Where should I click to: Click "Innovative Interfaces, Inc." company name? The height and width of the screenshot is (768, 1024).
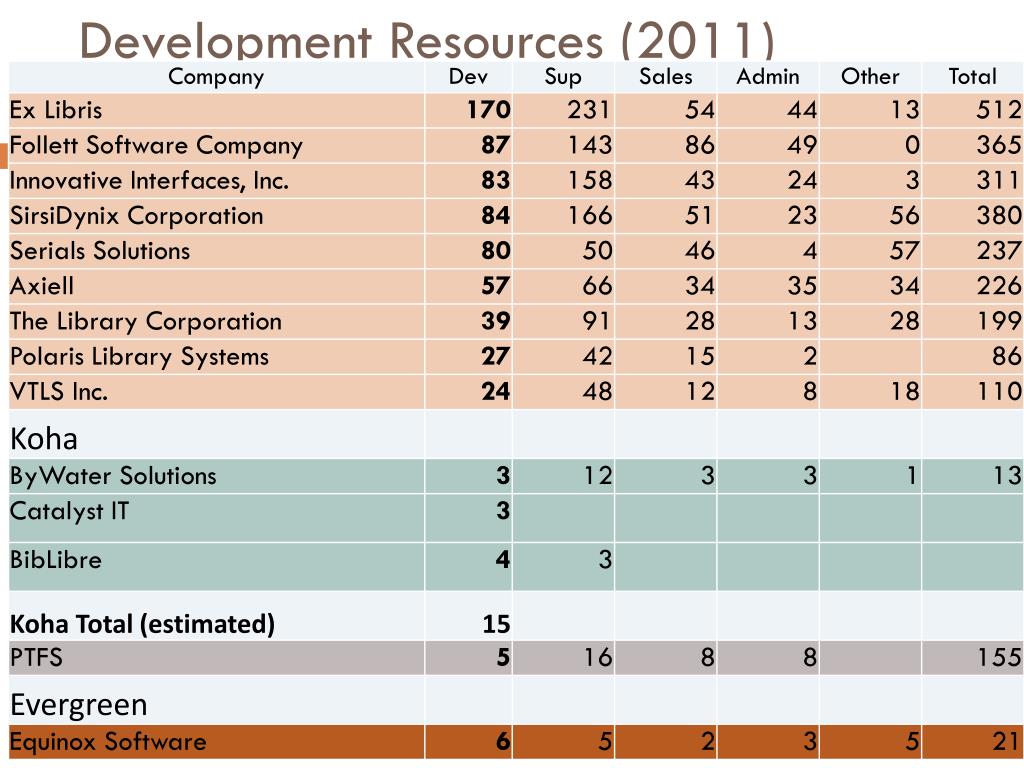click(150, 180)
